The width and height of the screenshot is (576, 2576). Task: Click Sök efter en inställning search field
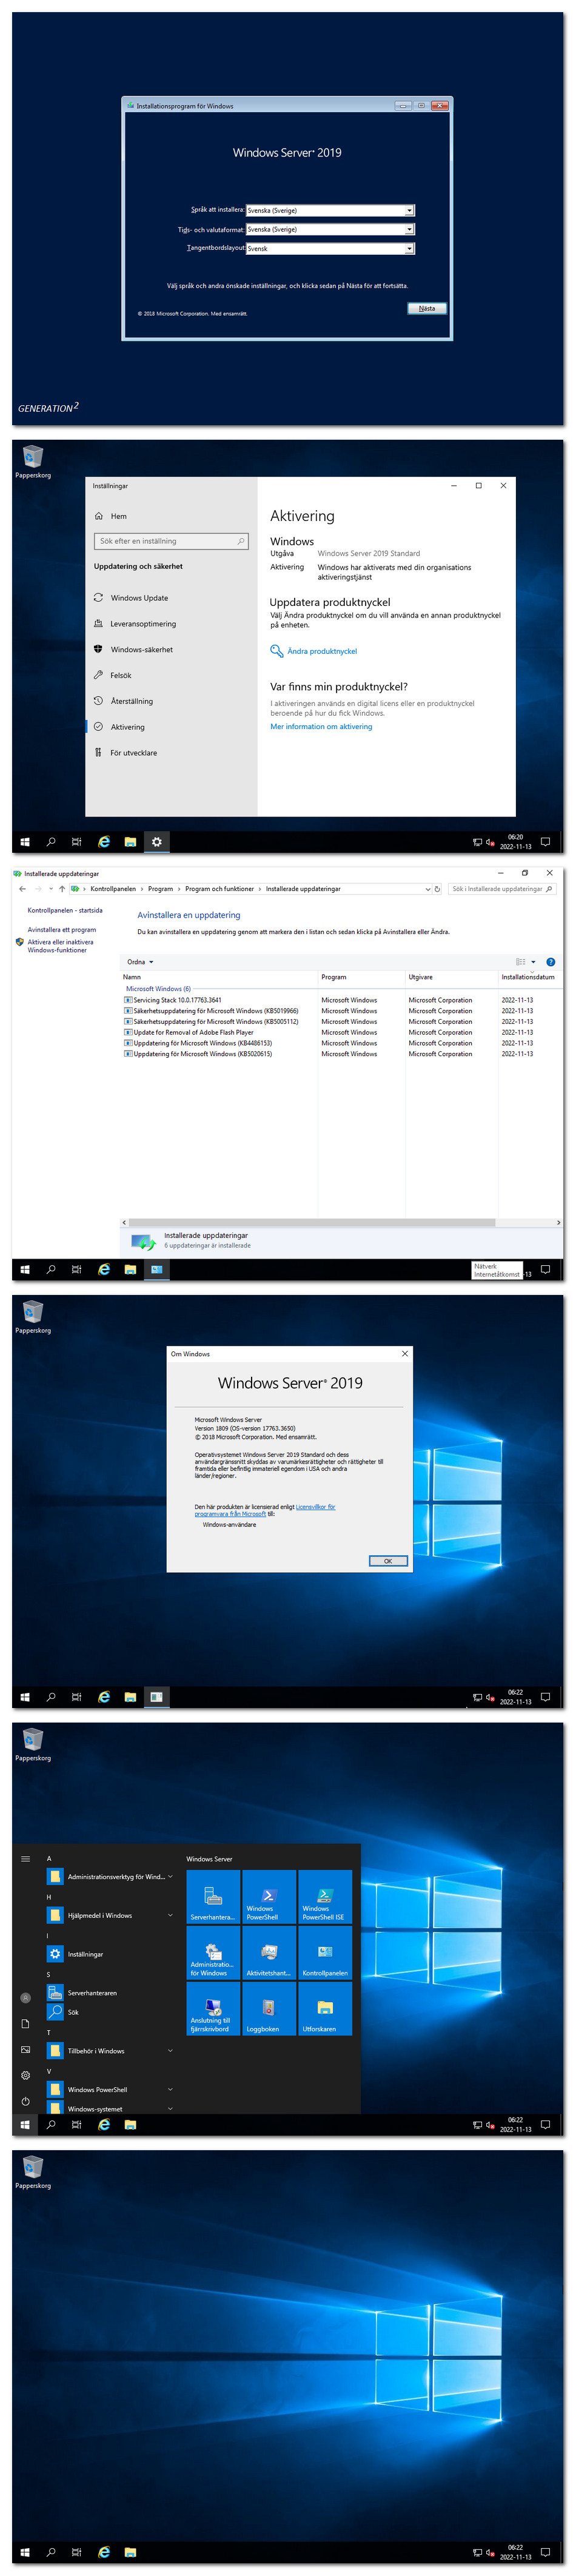171,541
